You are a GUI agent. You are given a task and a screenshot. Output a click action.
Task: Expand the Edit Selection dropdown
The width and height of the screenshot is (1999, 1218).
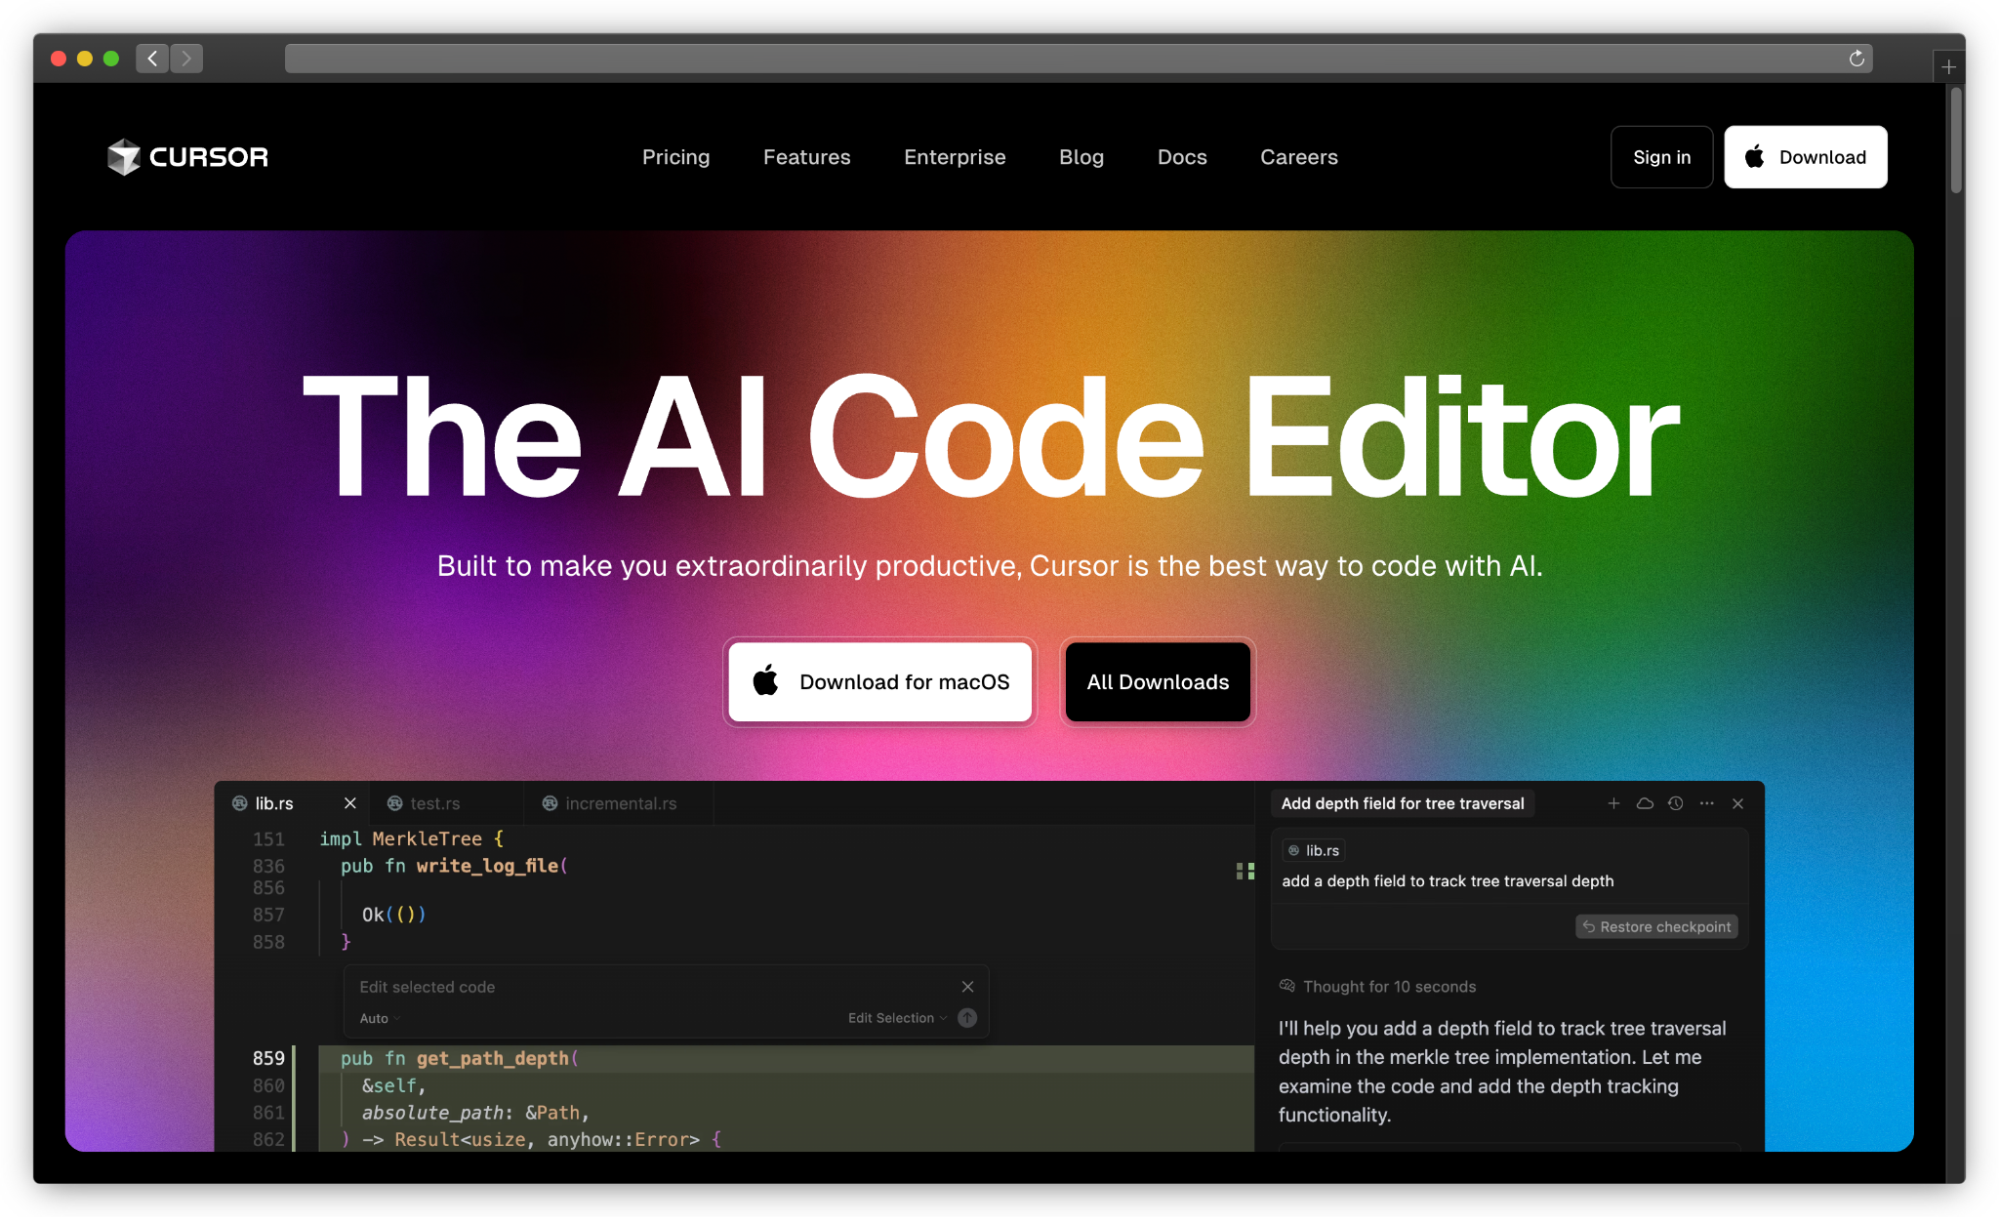coord(896,1018)
